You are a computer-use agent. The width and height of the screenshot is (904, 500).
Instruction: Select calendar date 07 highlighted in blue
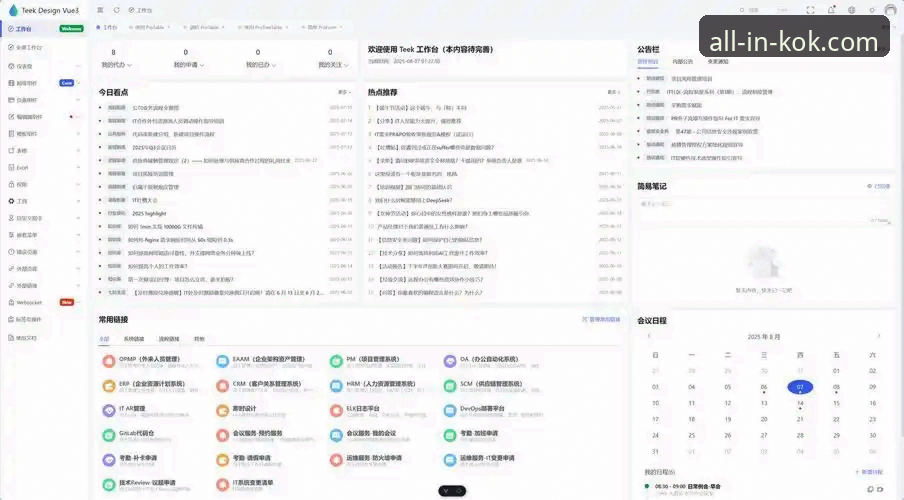[800, 387]
